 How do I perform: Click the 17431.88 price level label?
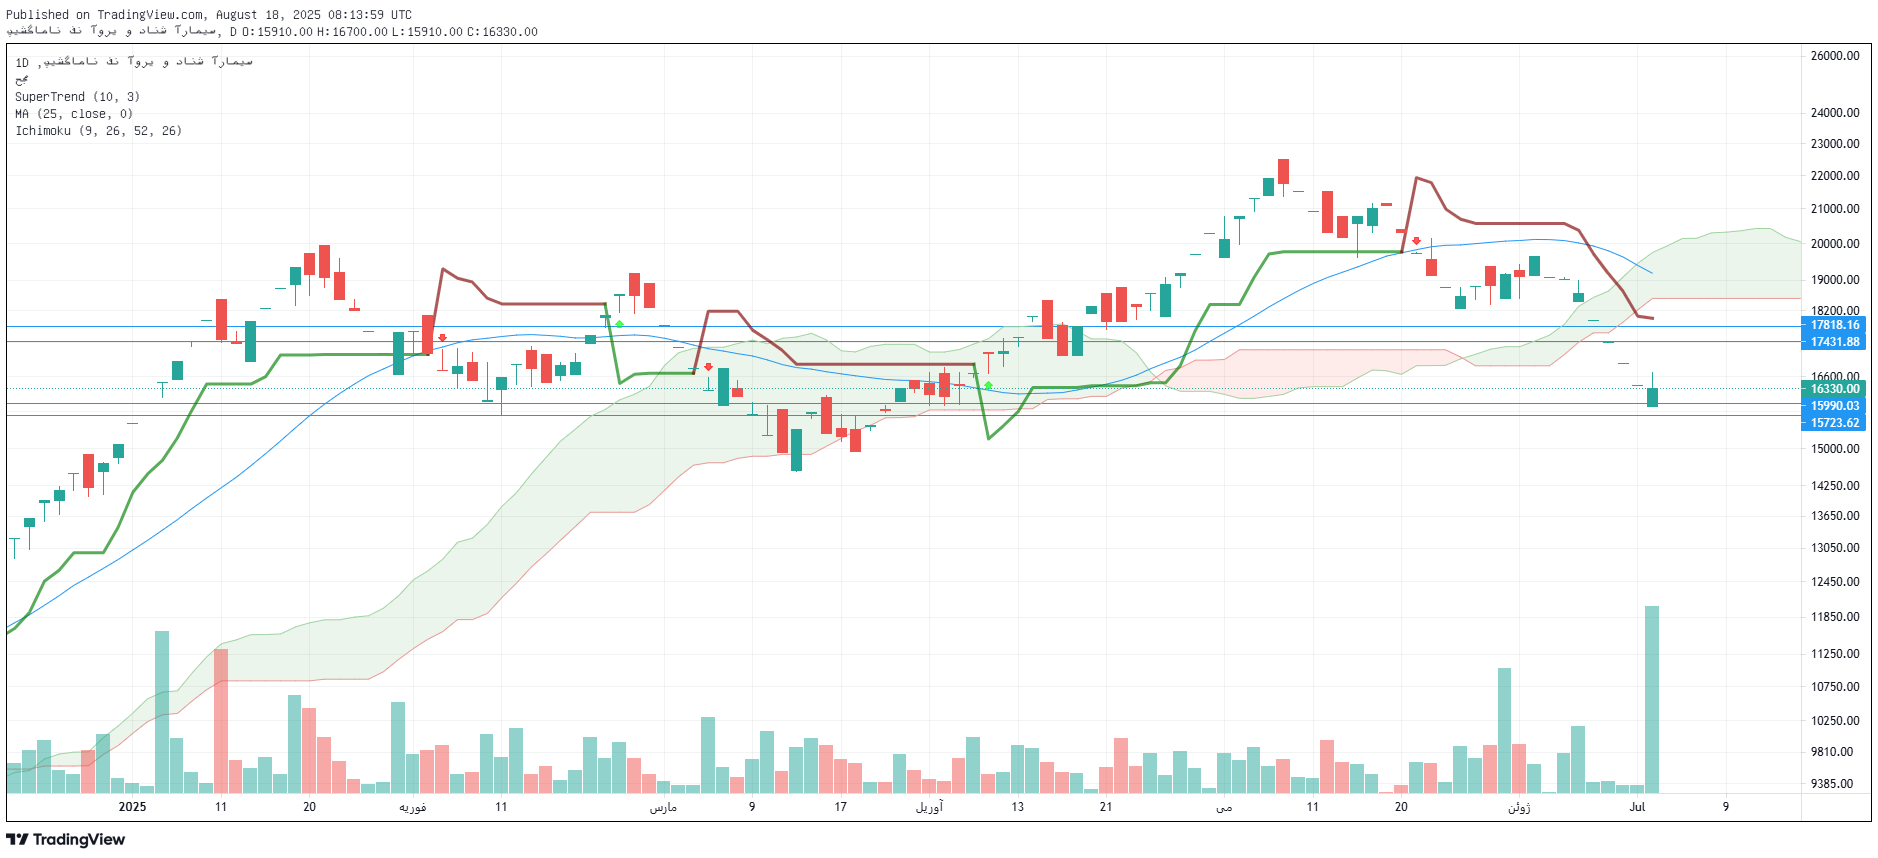(1835, 342)
